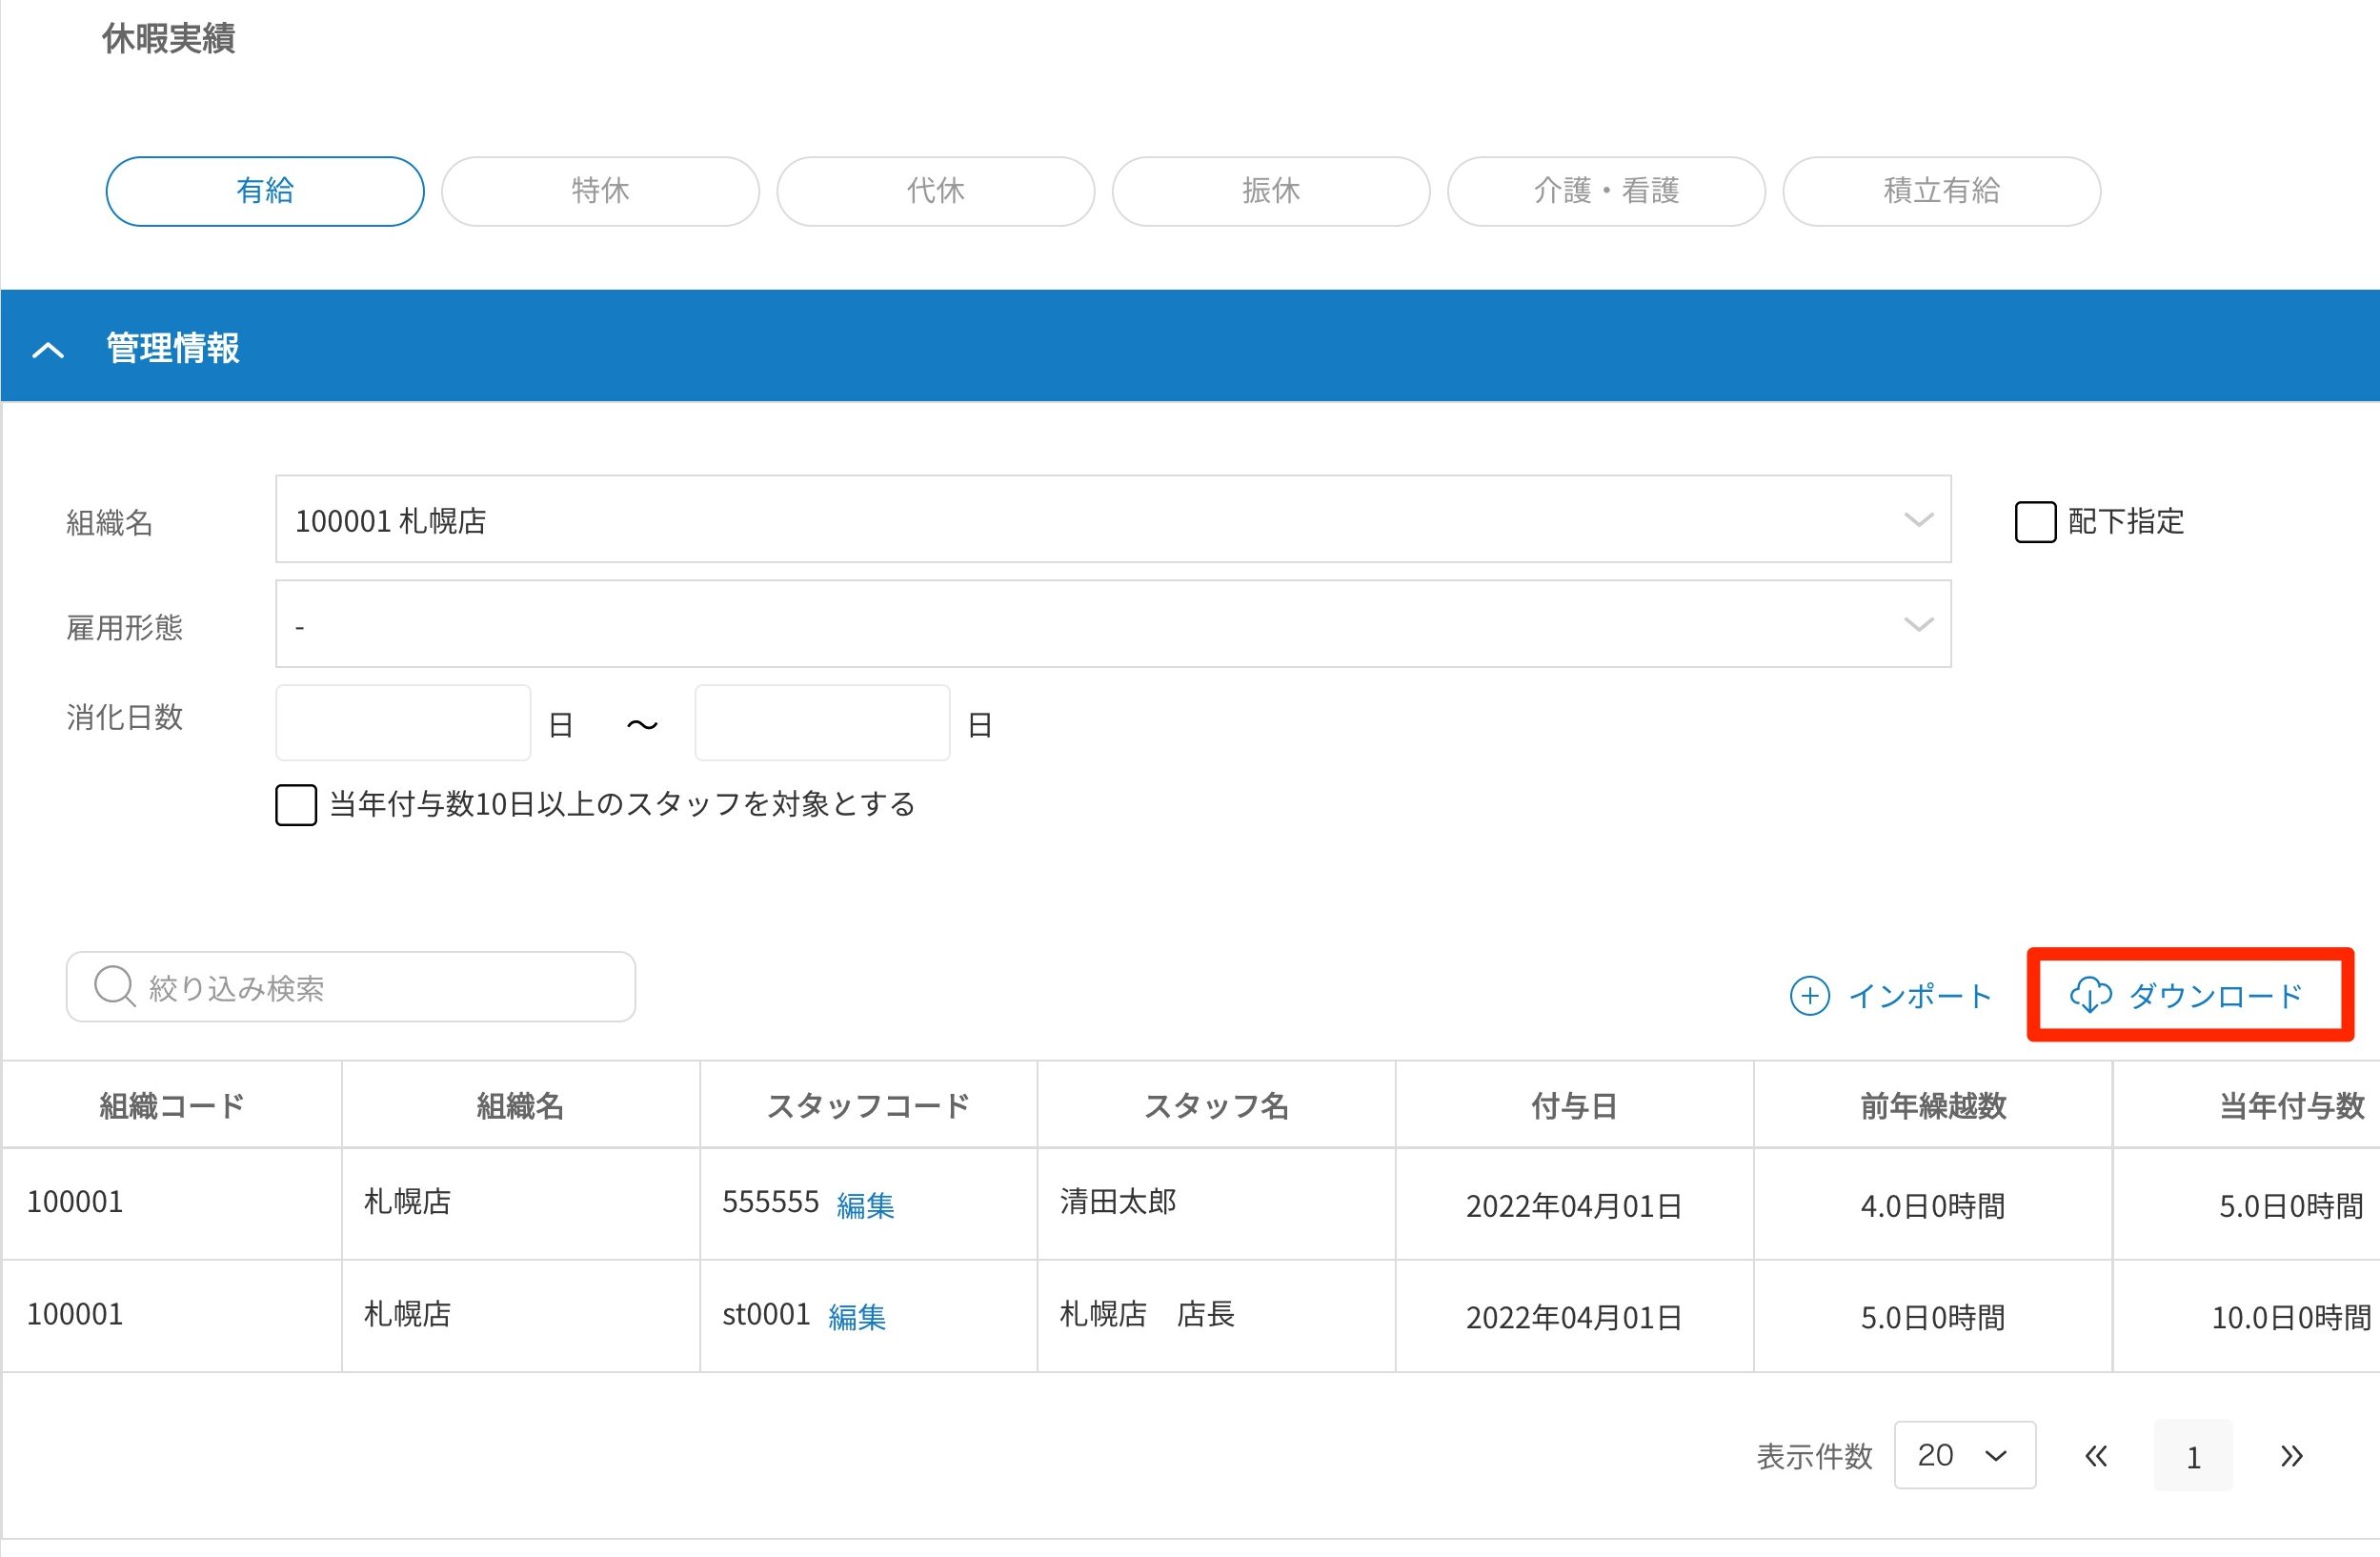Viewport: 2380px width, 1557px height.
Task: Click page number 1 button
Action: tap(2193, 1456)
